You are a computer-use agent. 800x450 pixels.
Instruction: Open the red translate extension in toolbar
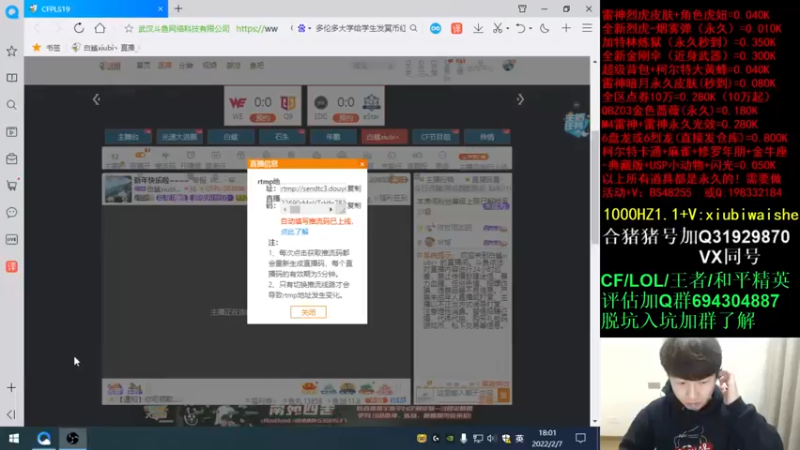[x=457, y=29]
